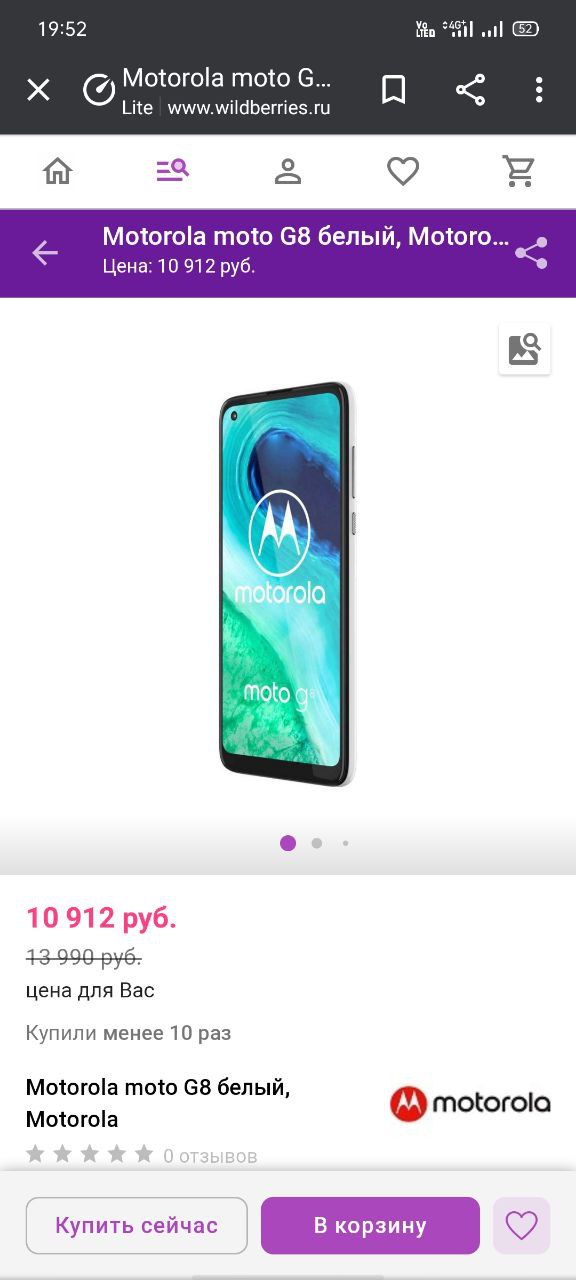Bookmark this page in browser toolbar
The image size is (576, 1280).
tap(394, 90)
